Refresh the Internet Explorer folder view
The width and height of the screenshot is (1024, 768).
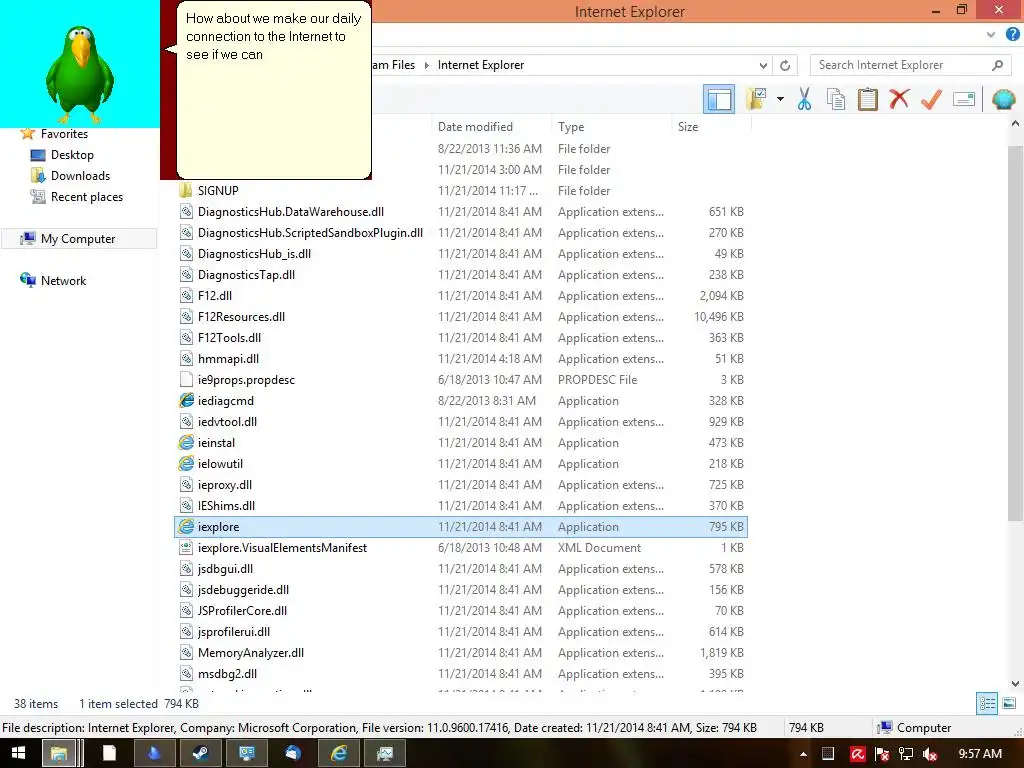click(x=785, y=65)
